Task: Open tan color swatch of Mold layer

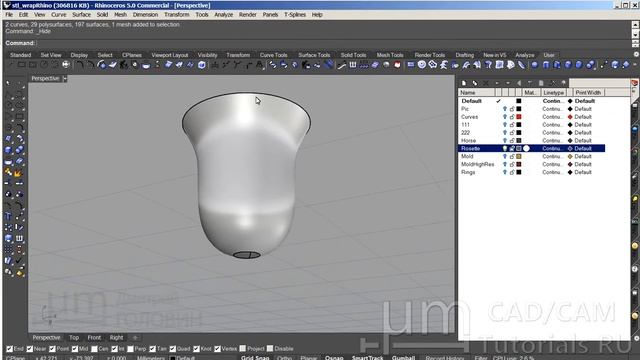Action: 519,157
